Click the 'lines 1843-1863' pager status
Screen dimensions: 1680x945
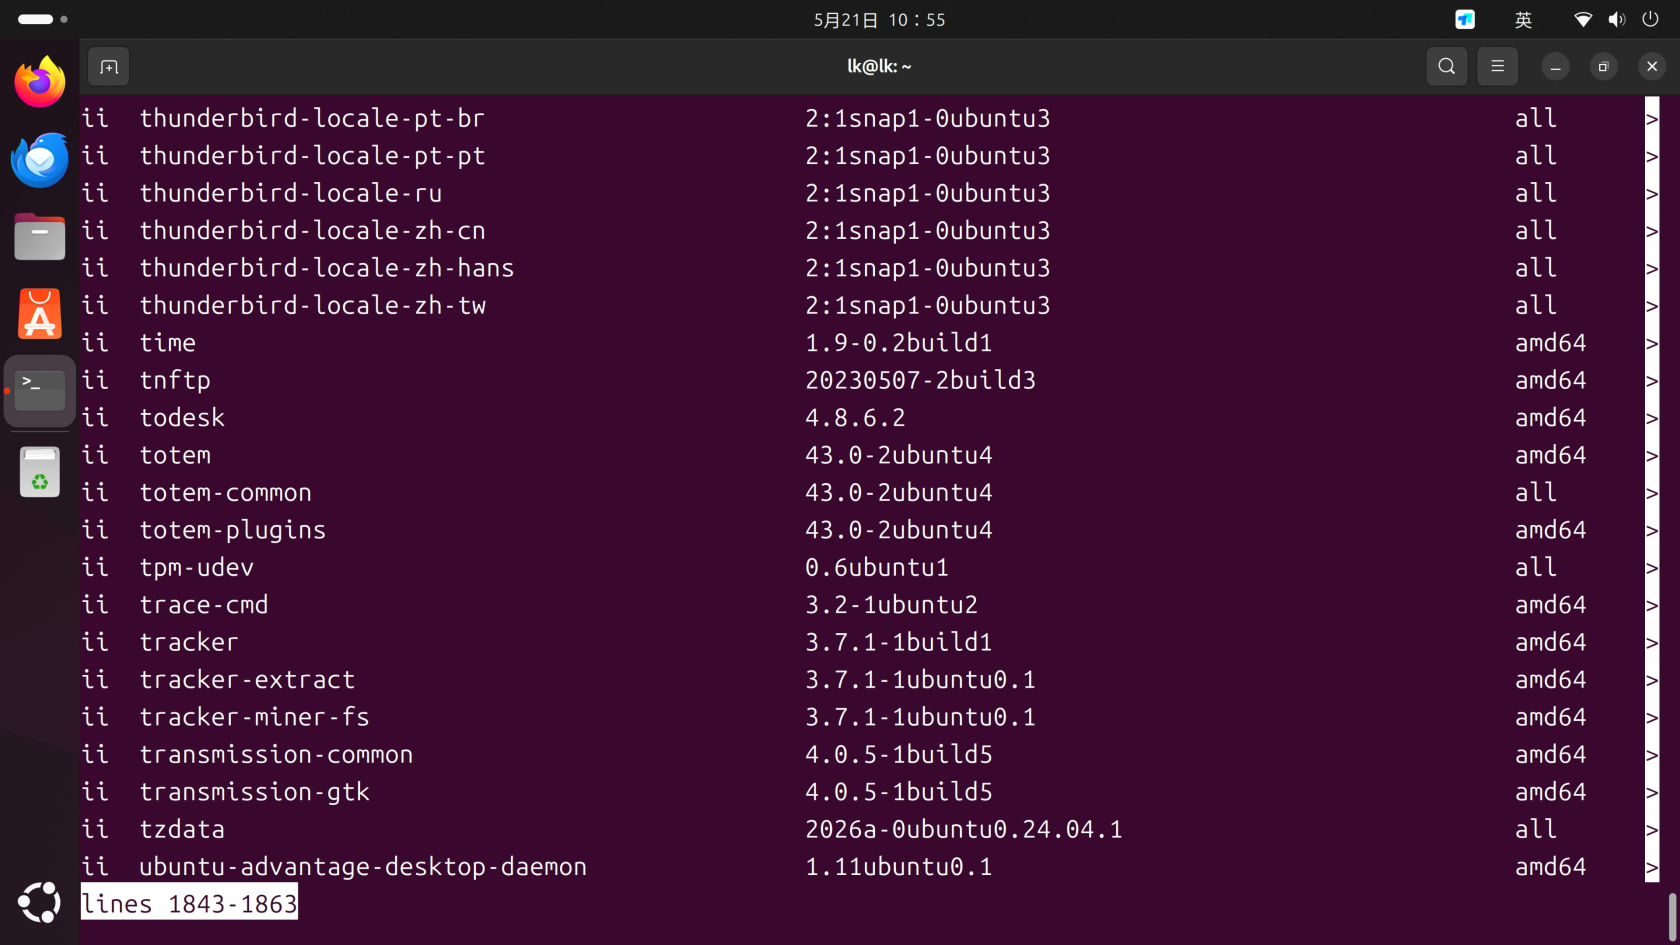tap(189, 904)
